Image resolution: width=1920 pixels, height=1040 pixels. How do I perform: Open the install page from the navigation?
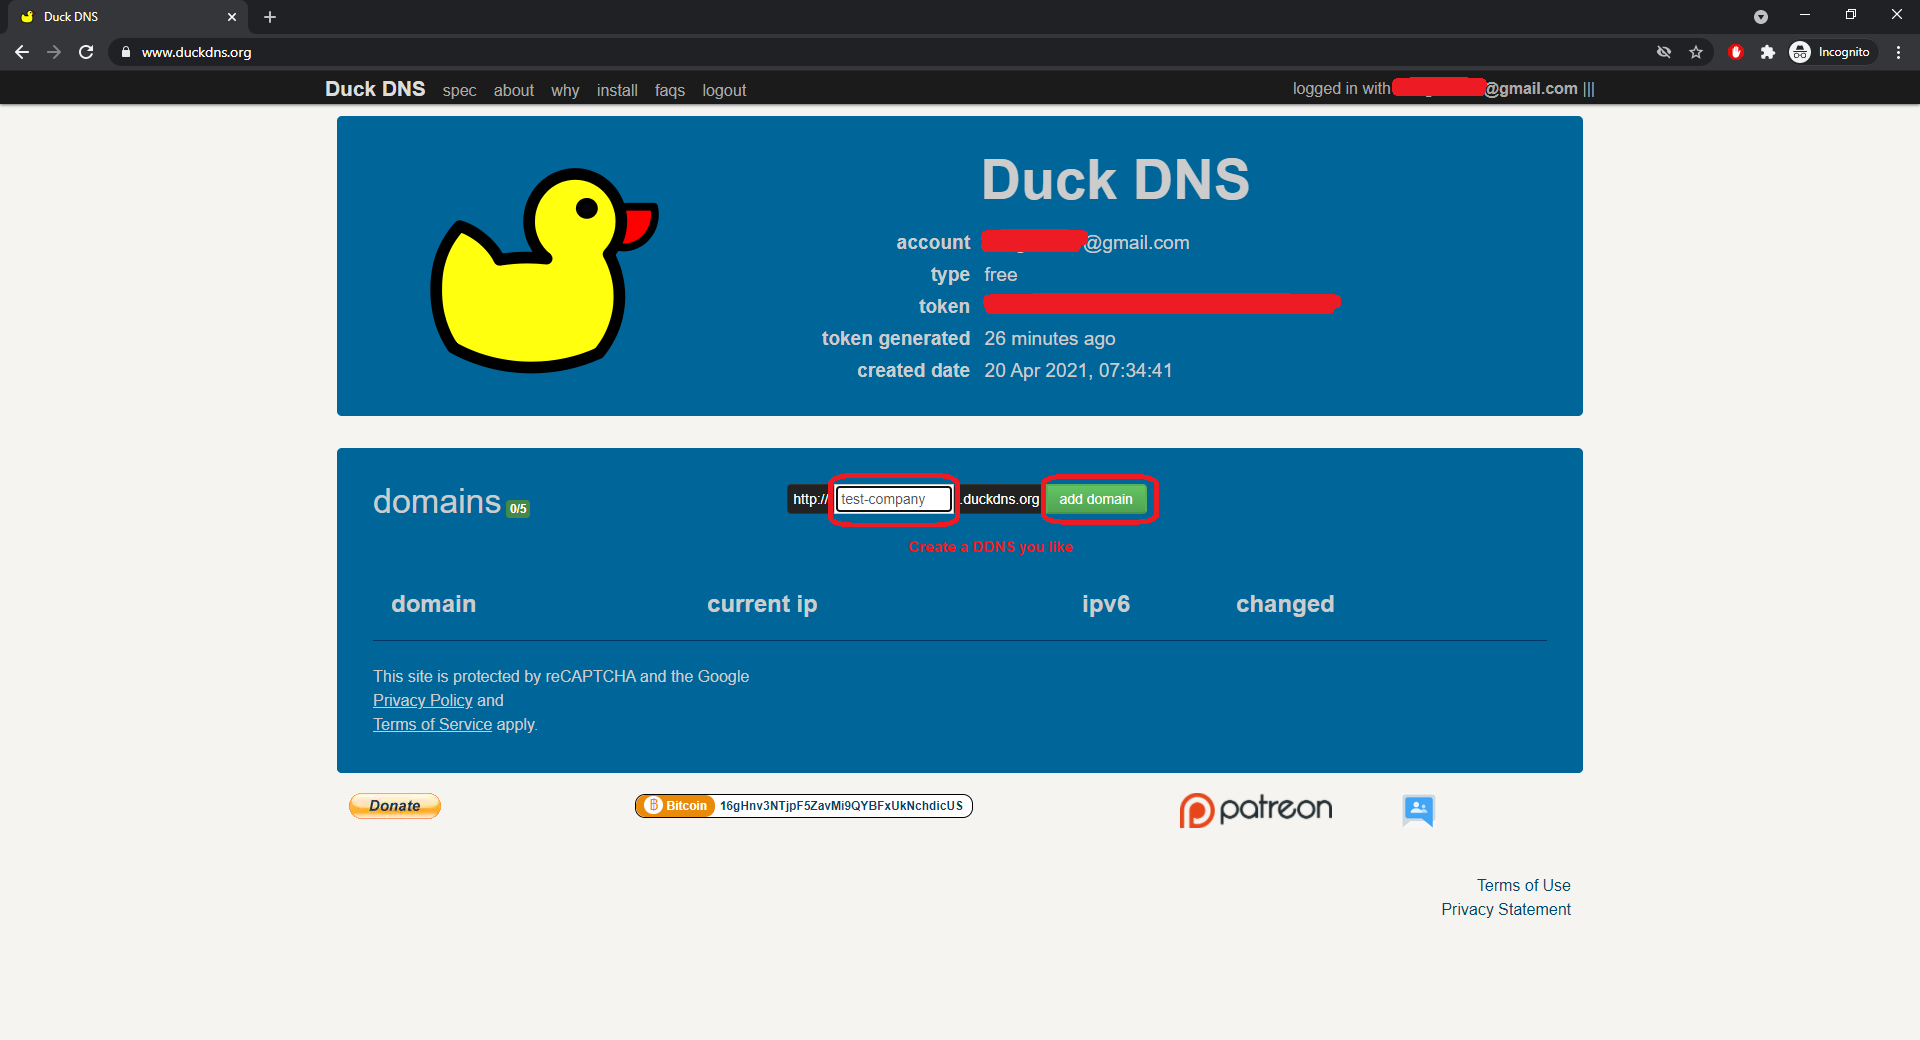click(617, 90)
